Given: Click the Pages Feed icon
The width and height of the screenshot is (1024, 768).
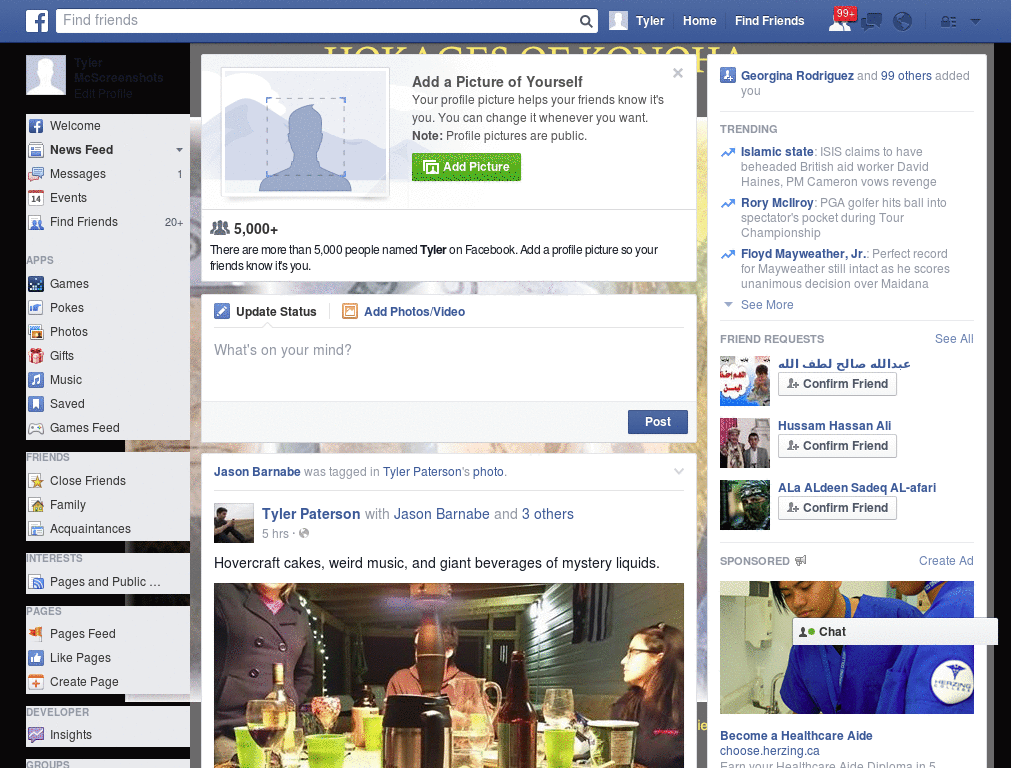Looking at the screenshot, I should (36, 633).
